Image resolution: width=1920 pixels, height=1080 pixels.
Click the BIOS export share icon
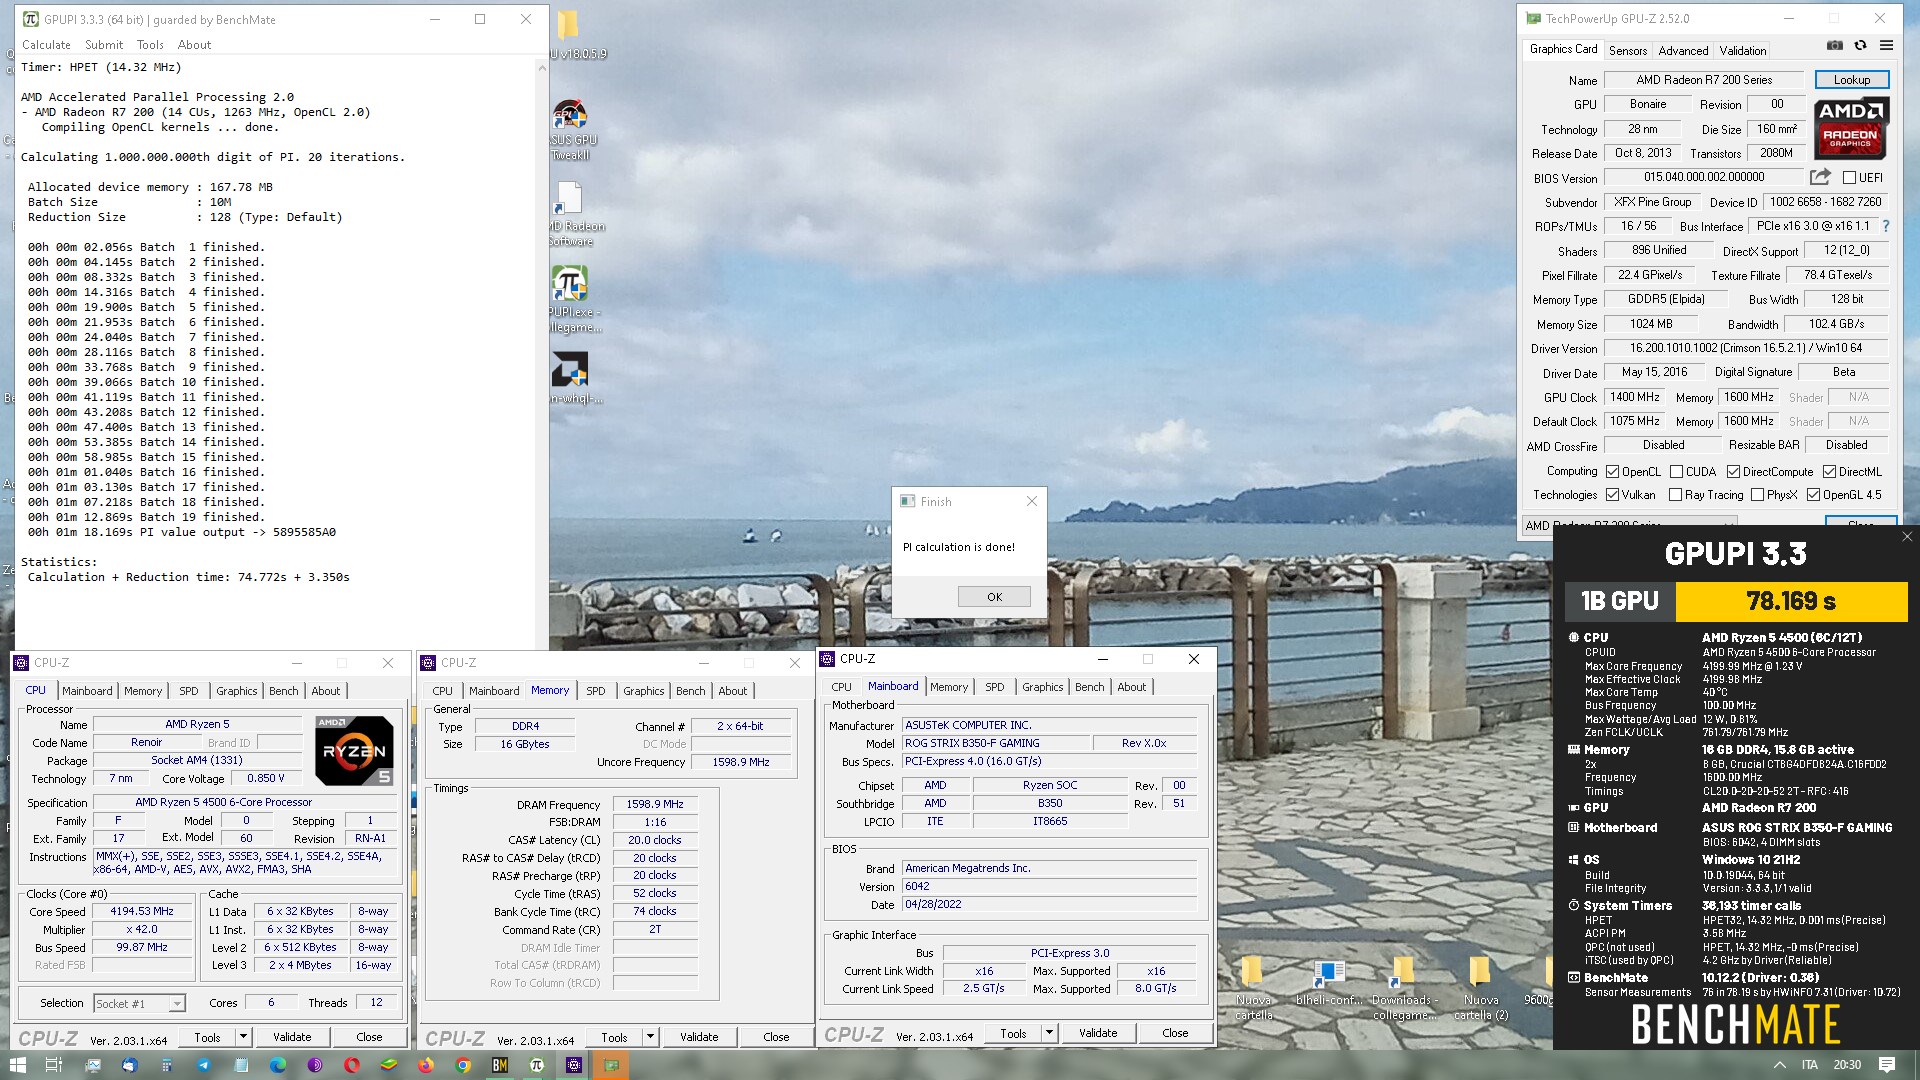coord(1820,177)
